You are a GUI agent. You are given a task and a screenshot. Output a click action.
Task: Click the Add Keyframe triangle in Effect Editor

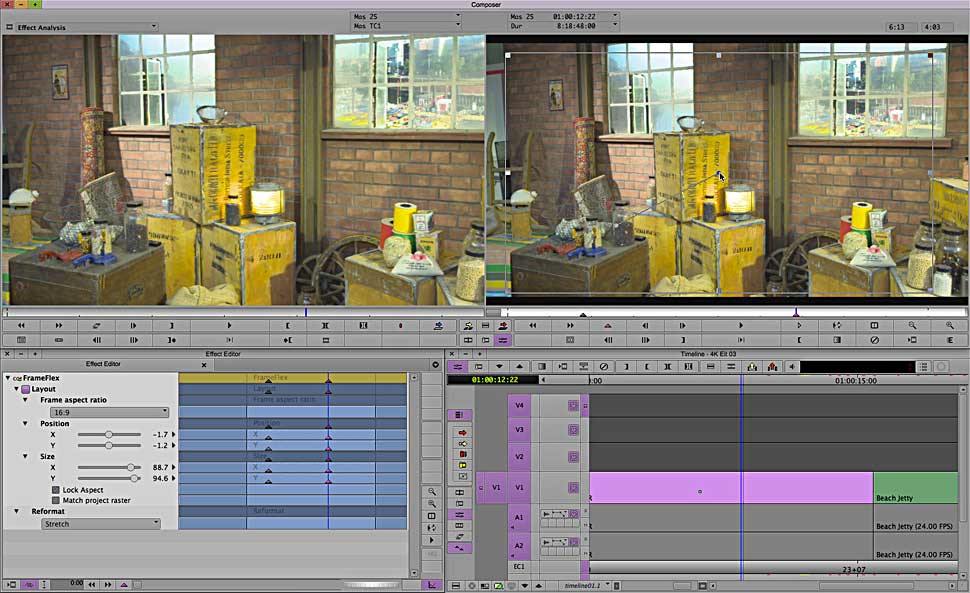point(124,584)
